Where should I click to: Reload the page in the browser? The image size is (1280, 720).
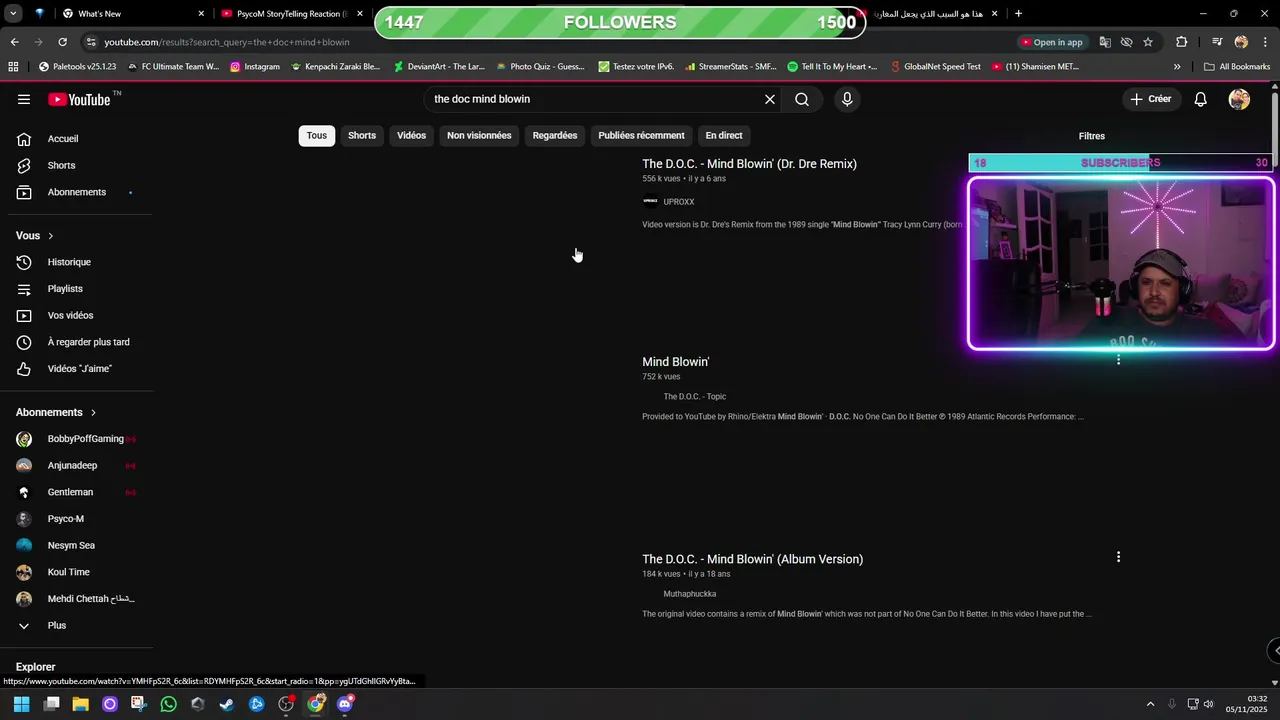point(62,42)
